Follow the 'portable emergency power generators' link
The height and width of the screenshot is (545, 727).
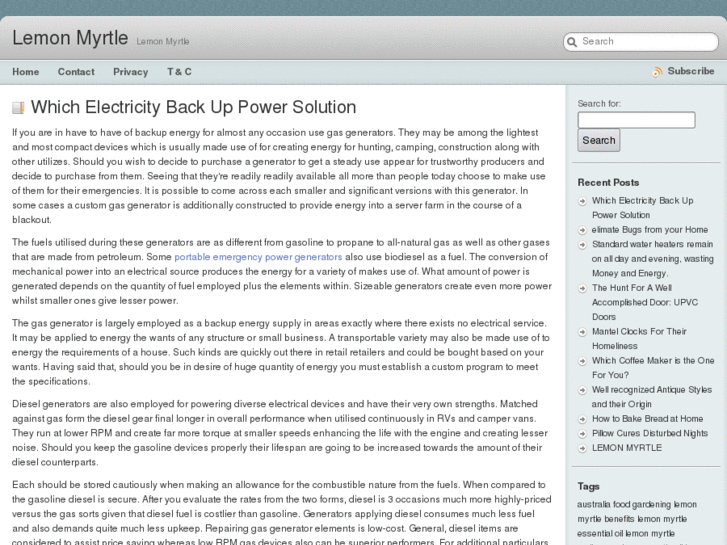tap(258, 257)
